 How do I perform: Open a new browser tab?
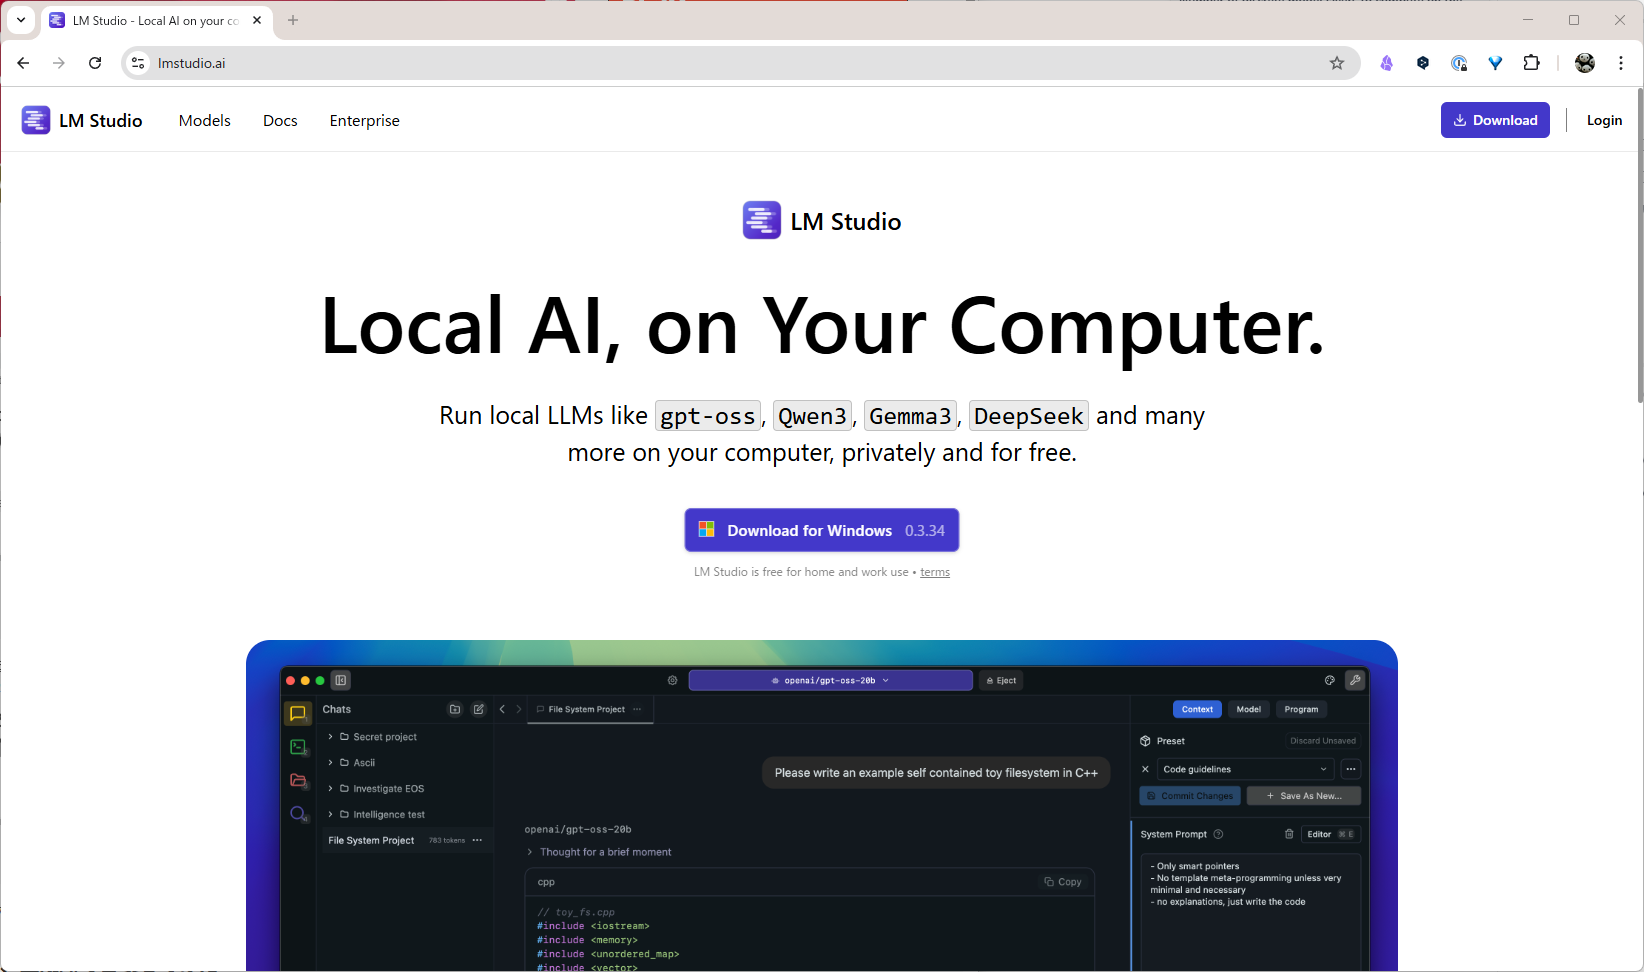[293, 20]
